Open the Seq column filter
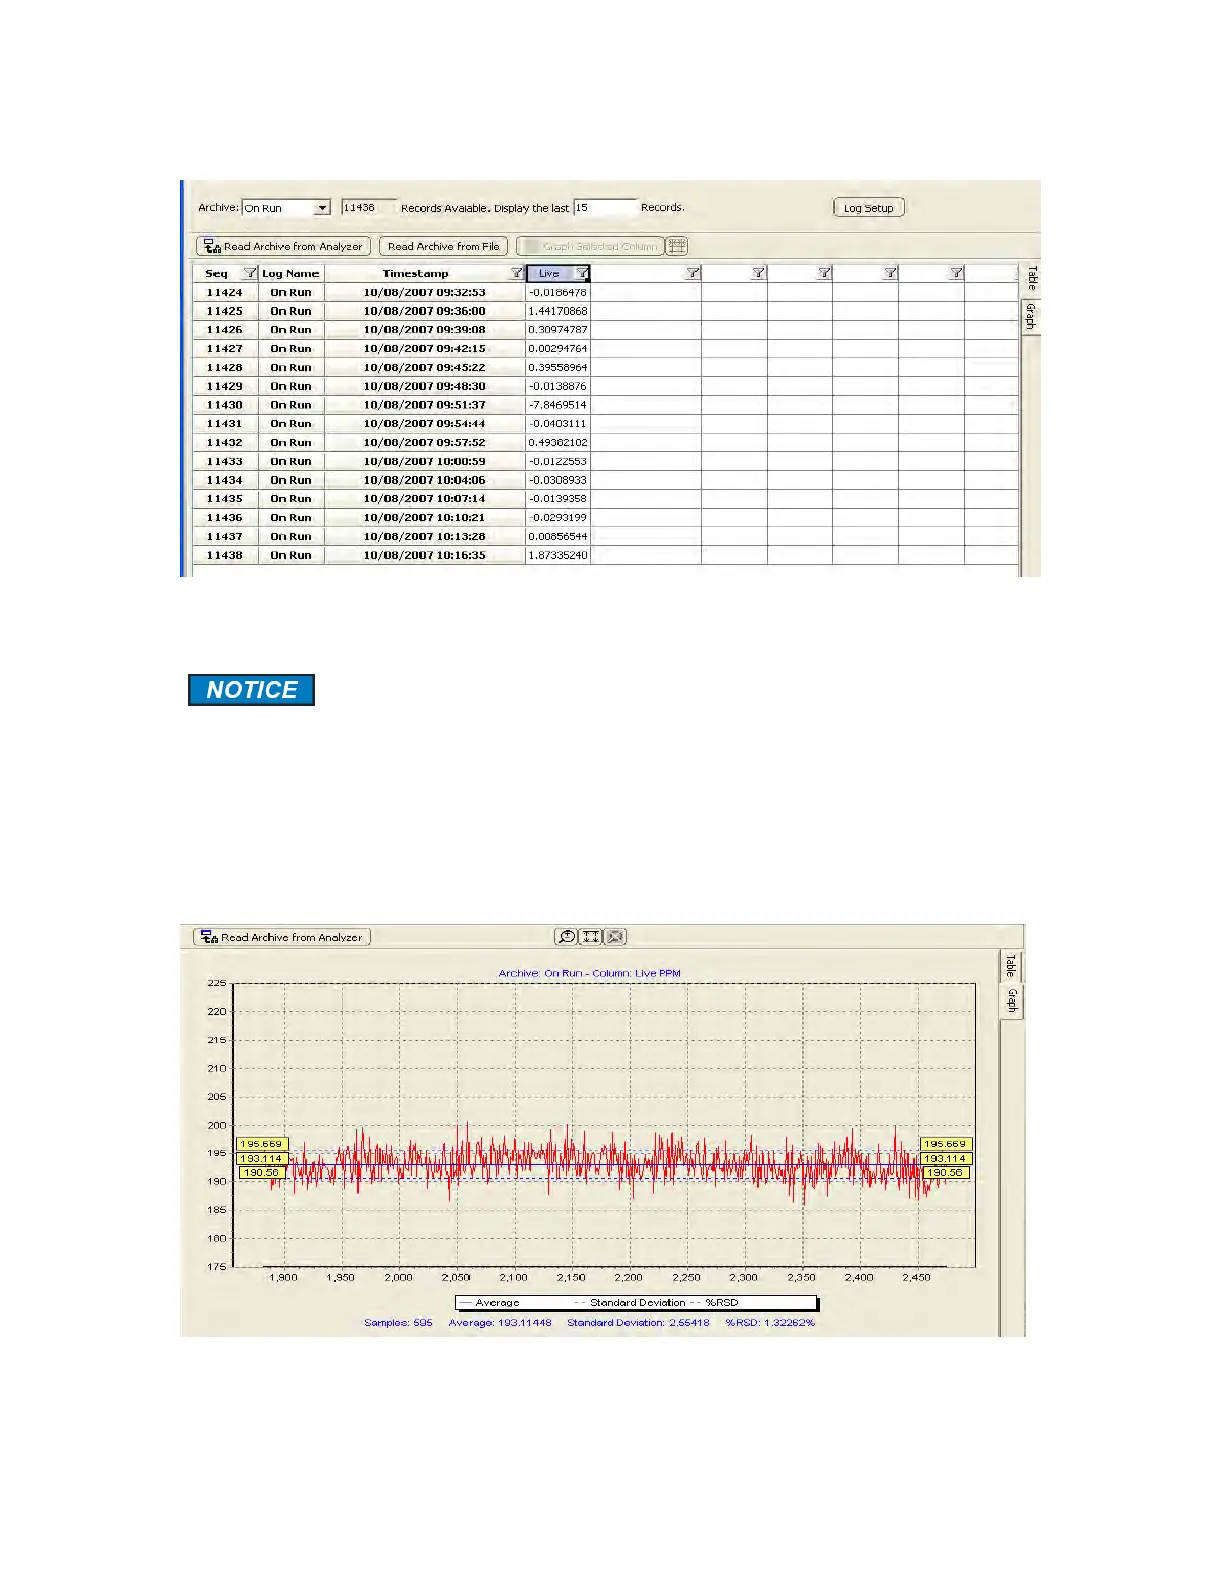Viewport: 1224px width, 1584px height. pyautogui.click(x=250, y=273)
